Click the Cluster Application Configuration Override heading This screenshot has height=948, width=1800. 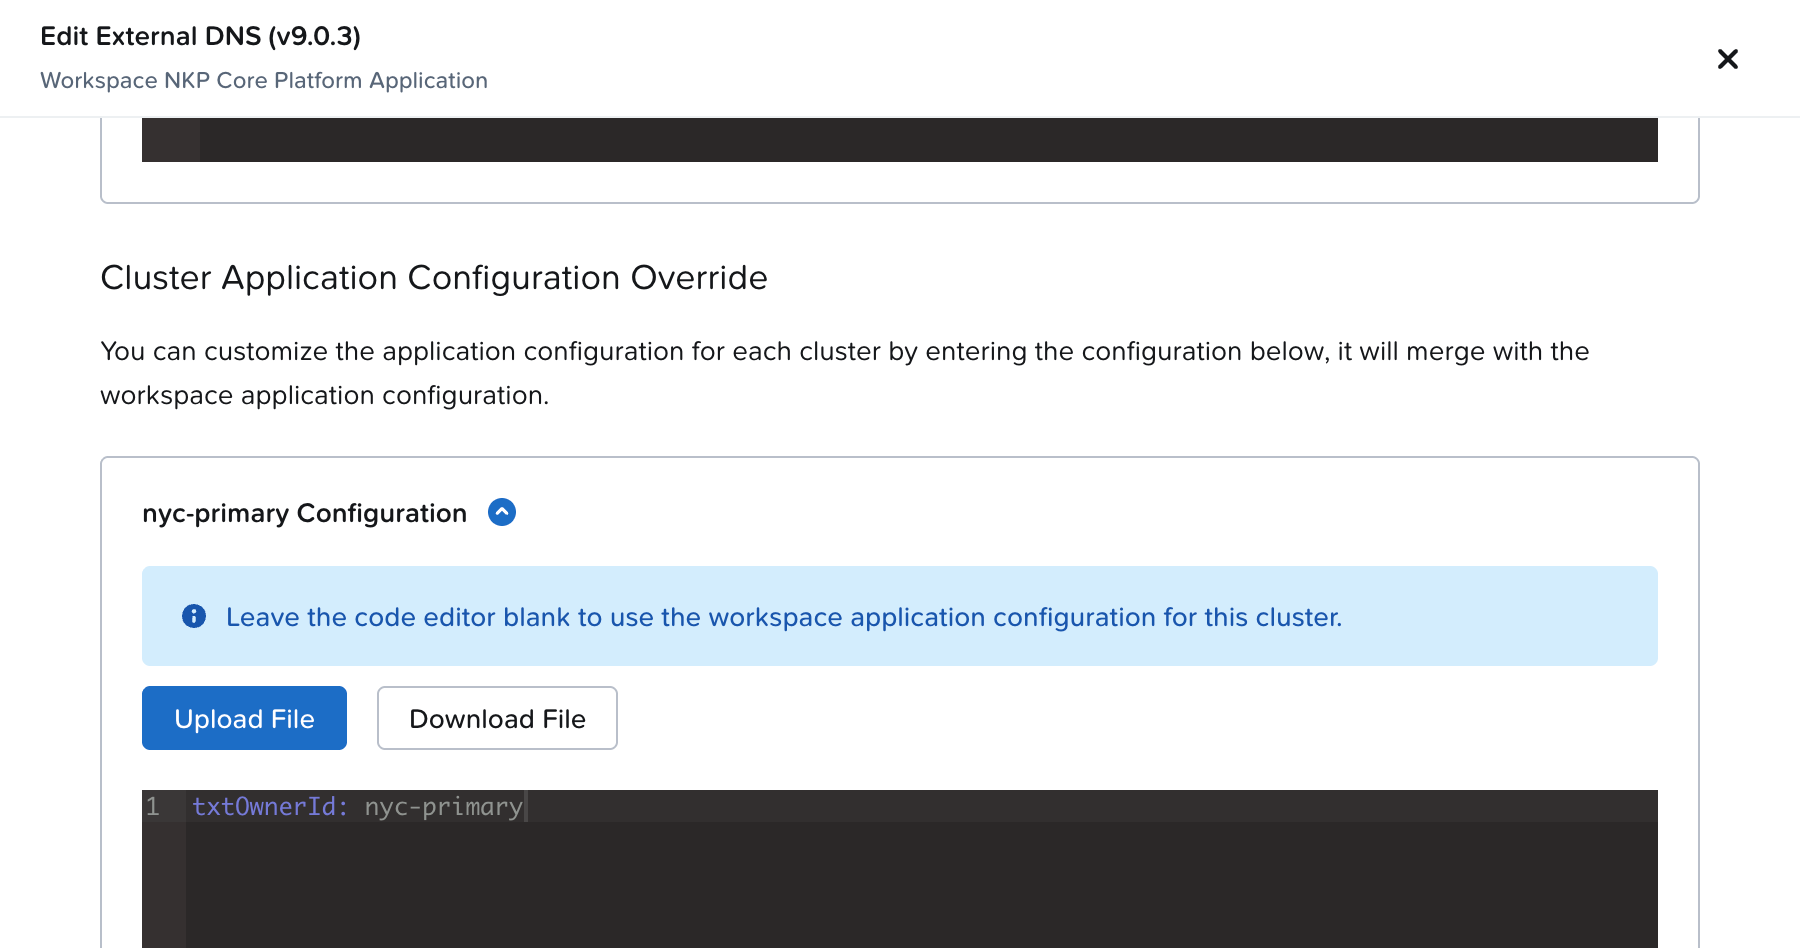tap(434, 277)
